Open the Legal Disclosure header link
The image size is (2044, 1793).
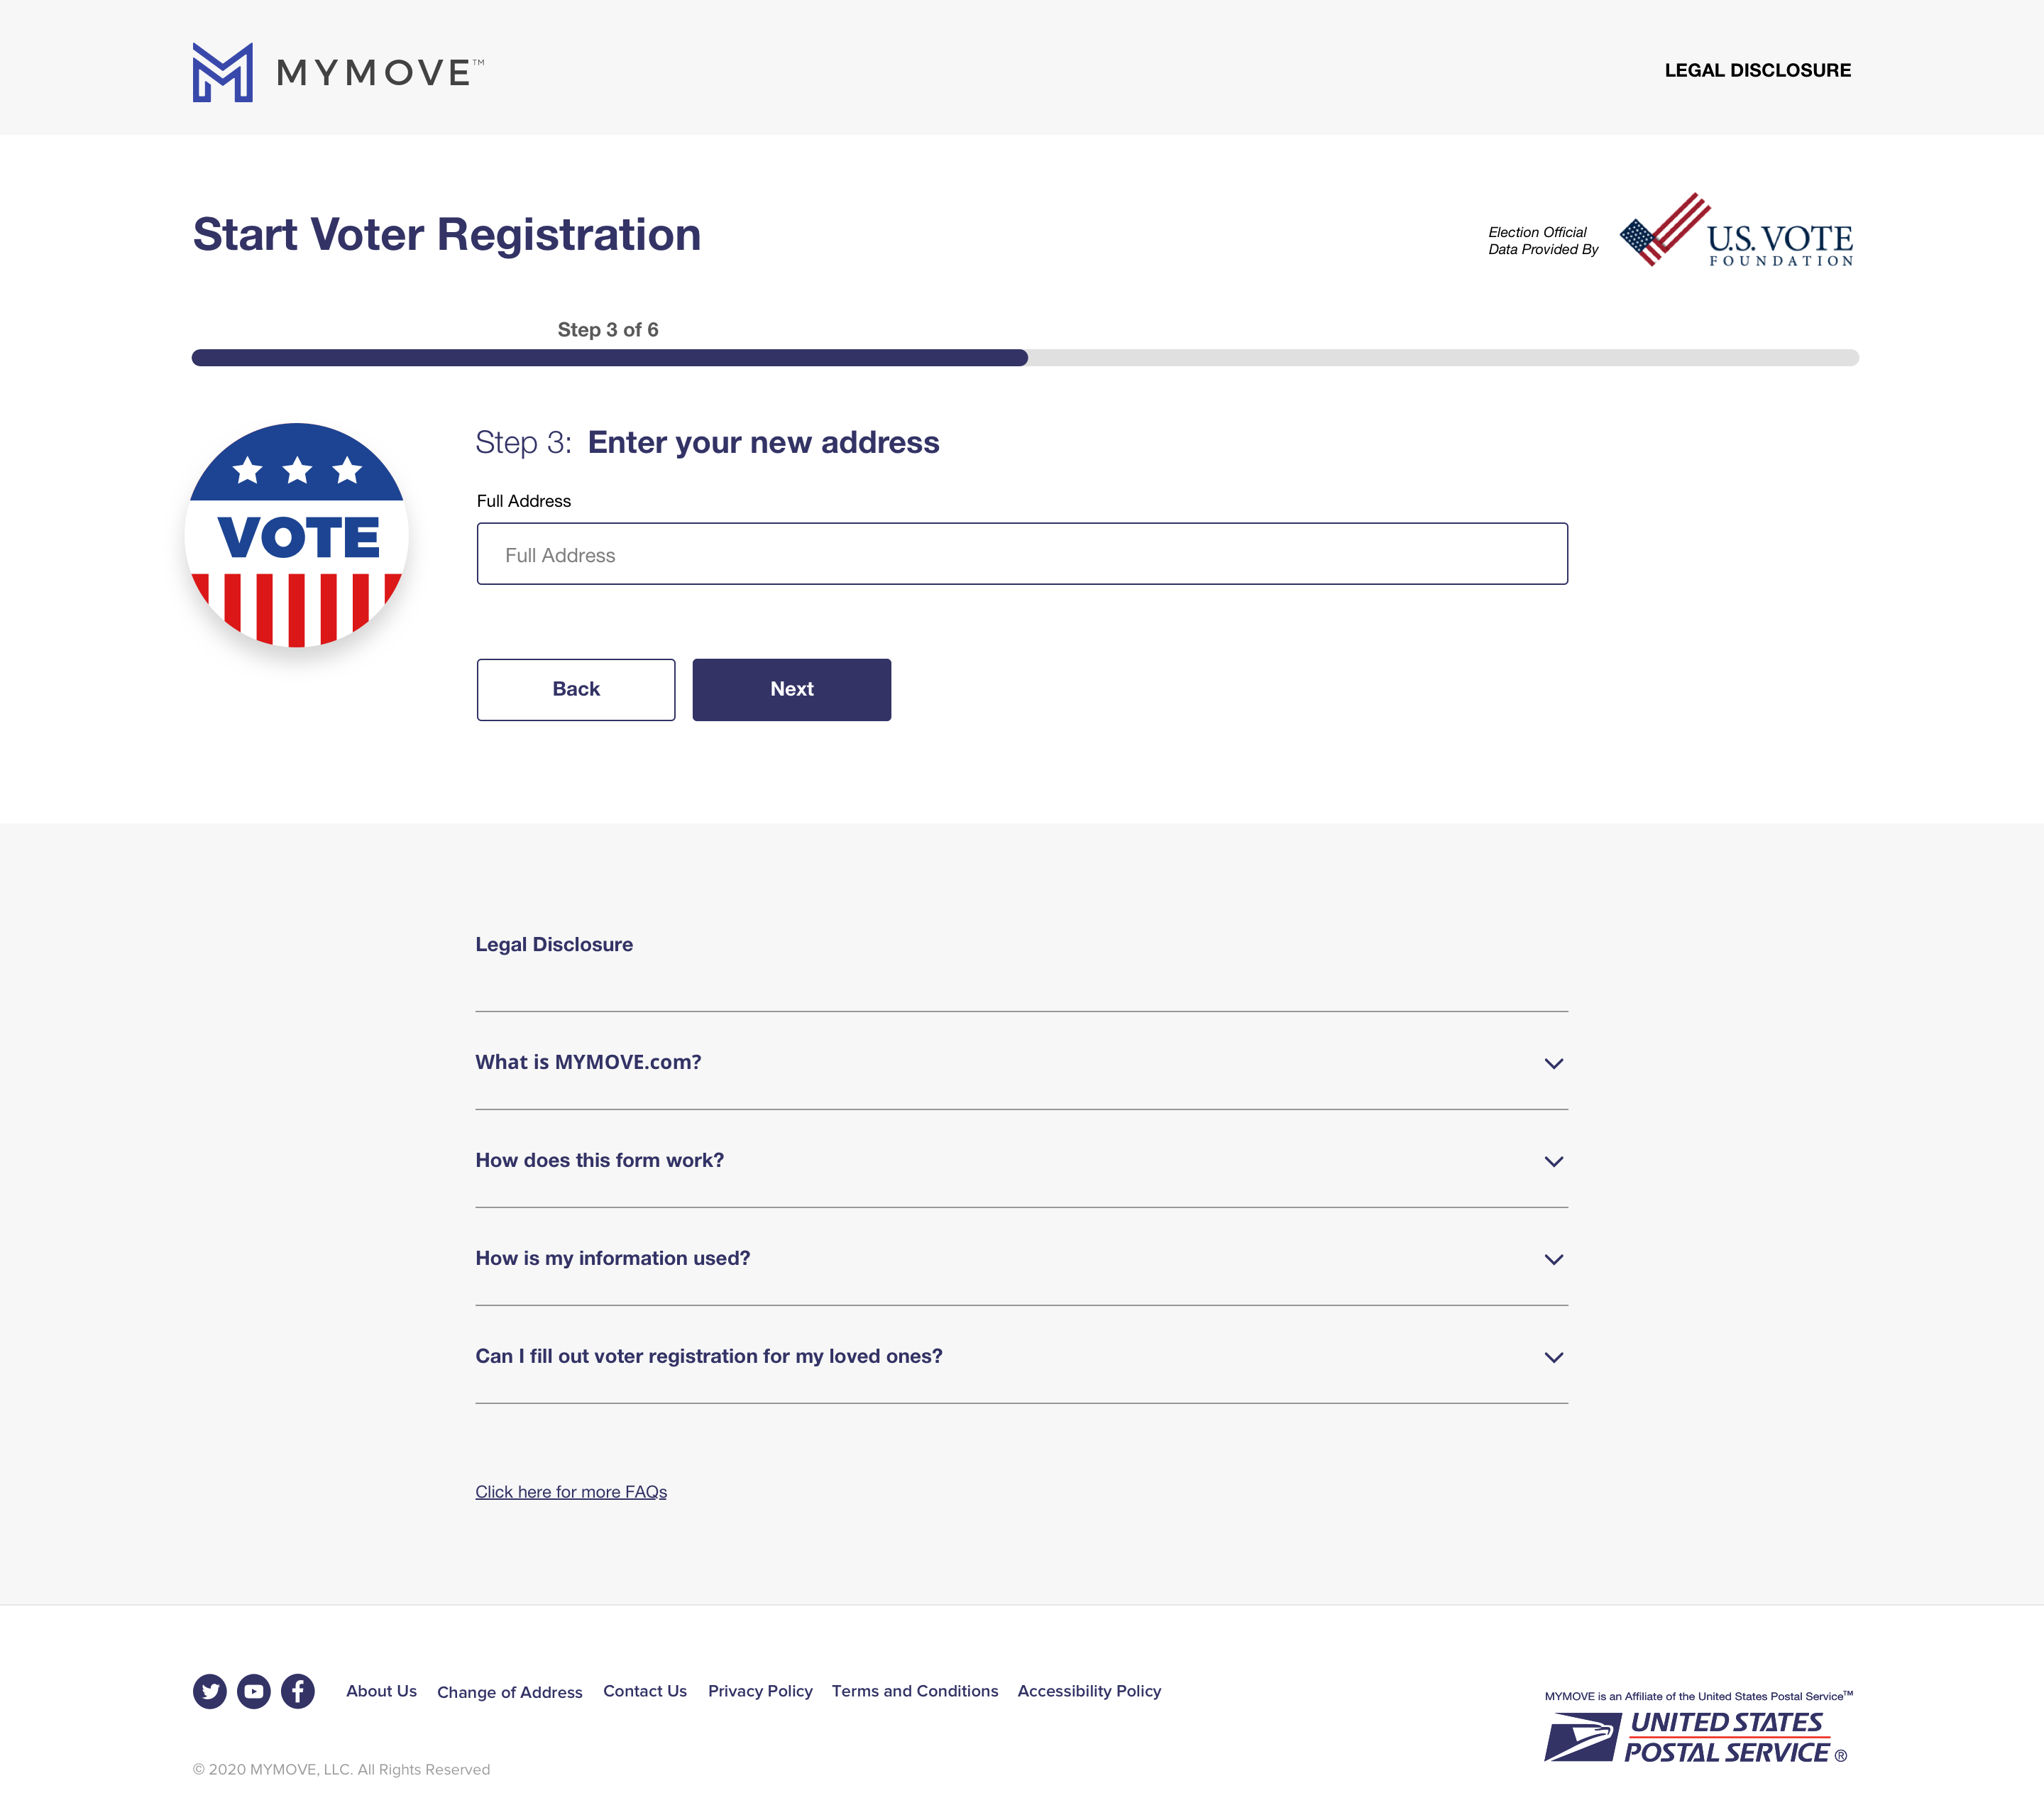[1757, 70]
